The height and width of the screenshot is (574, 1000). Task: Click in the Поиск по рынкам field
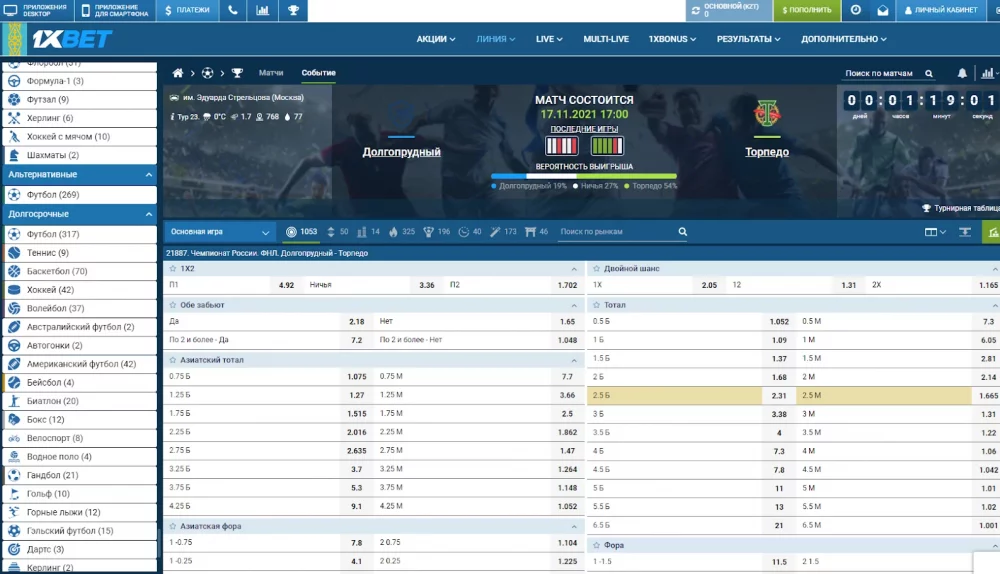click(615, 232)
